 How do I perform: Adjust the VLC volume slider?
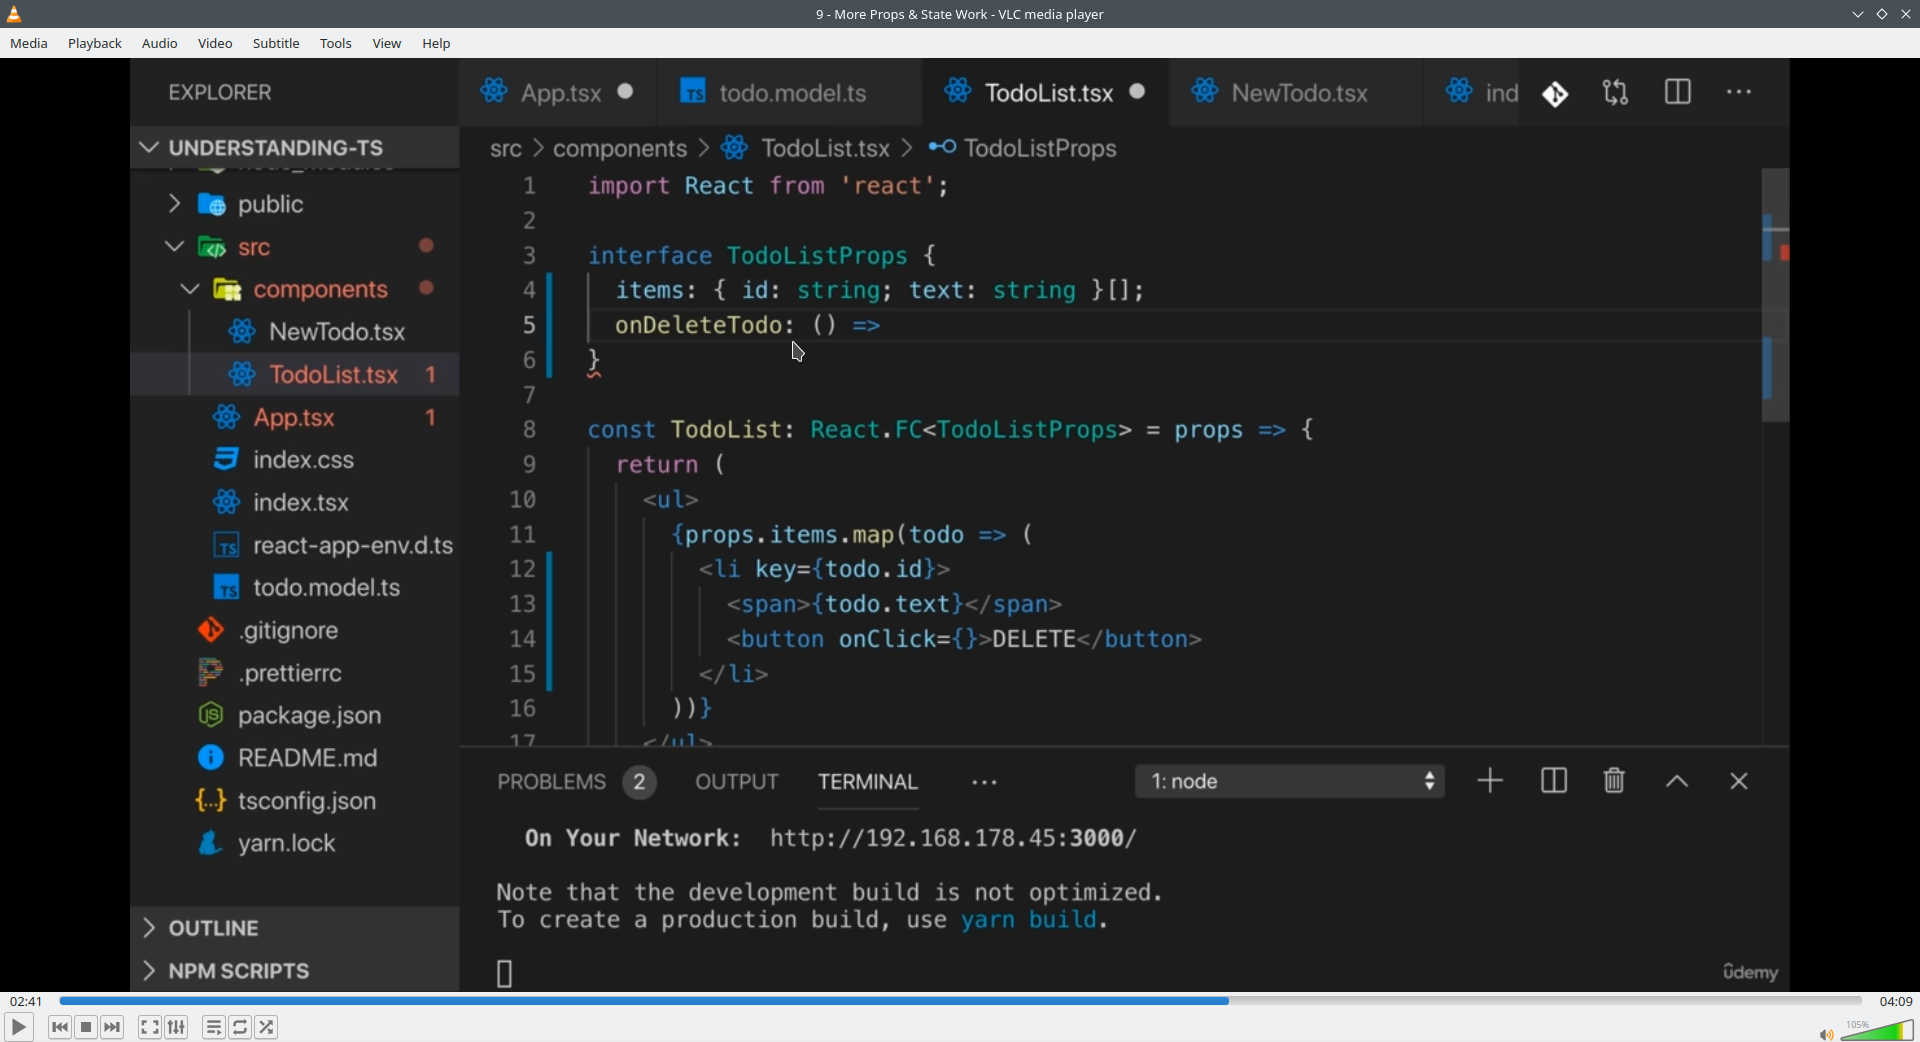point(1877,1030)
